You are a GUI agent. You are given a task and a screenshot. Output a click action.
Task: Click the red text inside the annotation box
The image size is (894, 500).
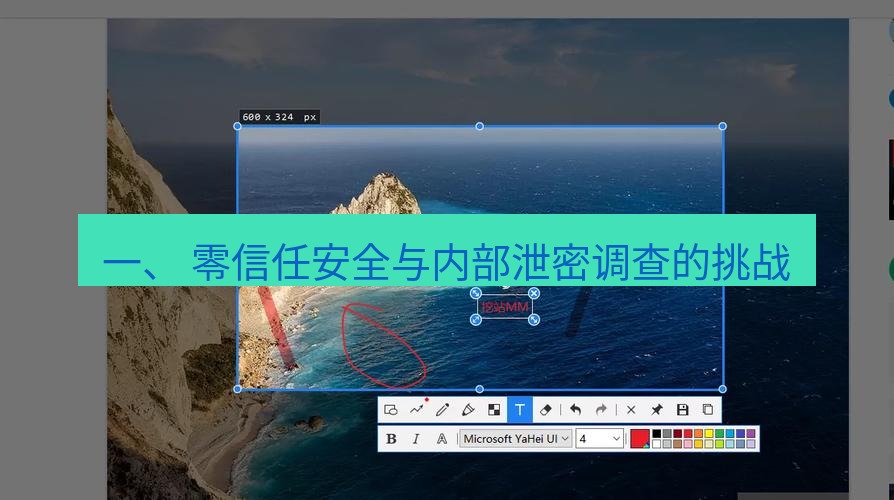click(505, 307)
